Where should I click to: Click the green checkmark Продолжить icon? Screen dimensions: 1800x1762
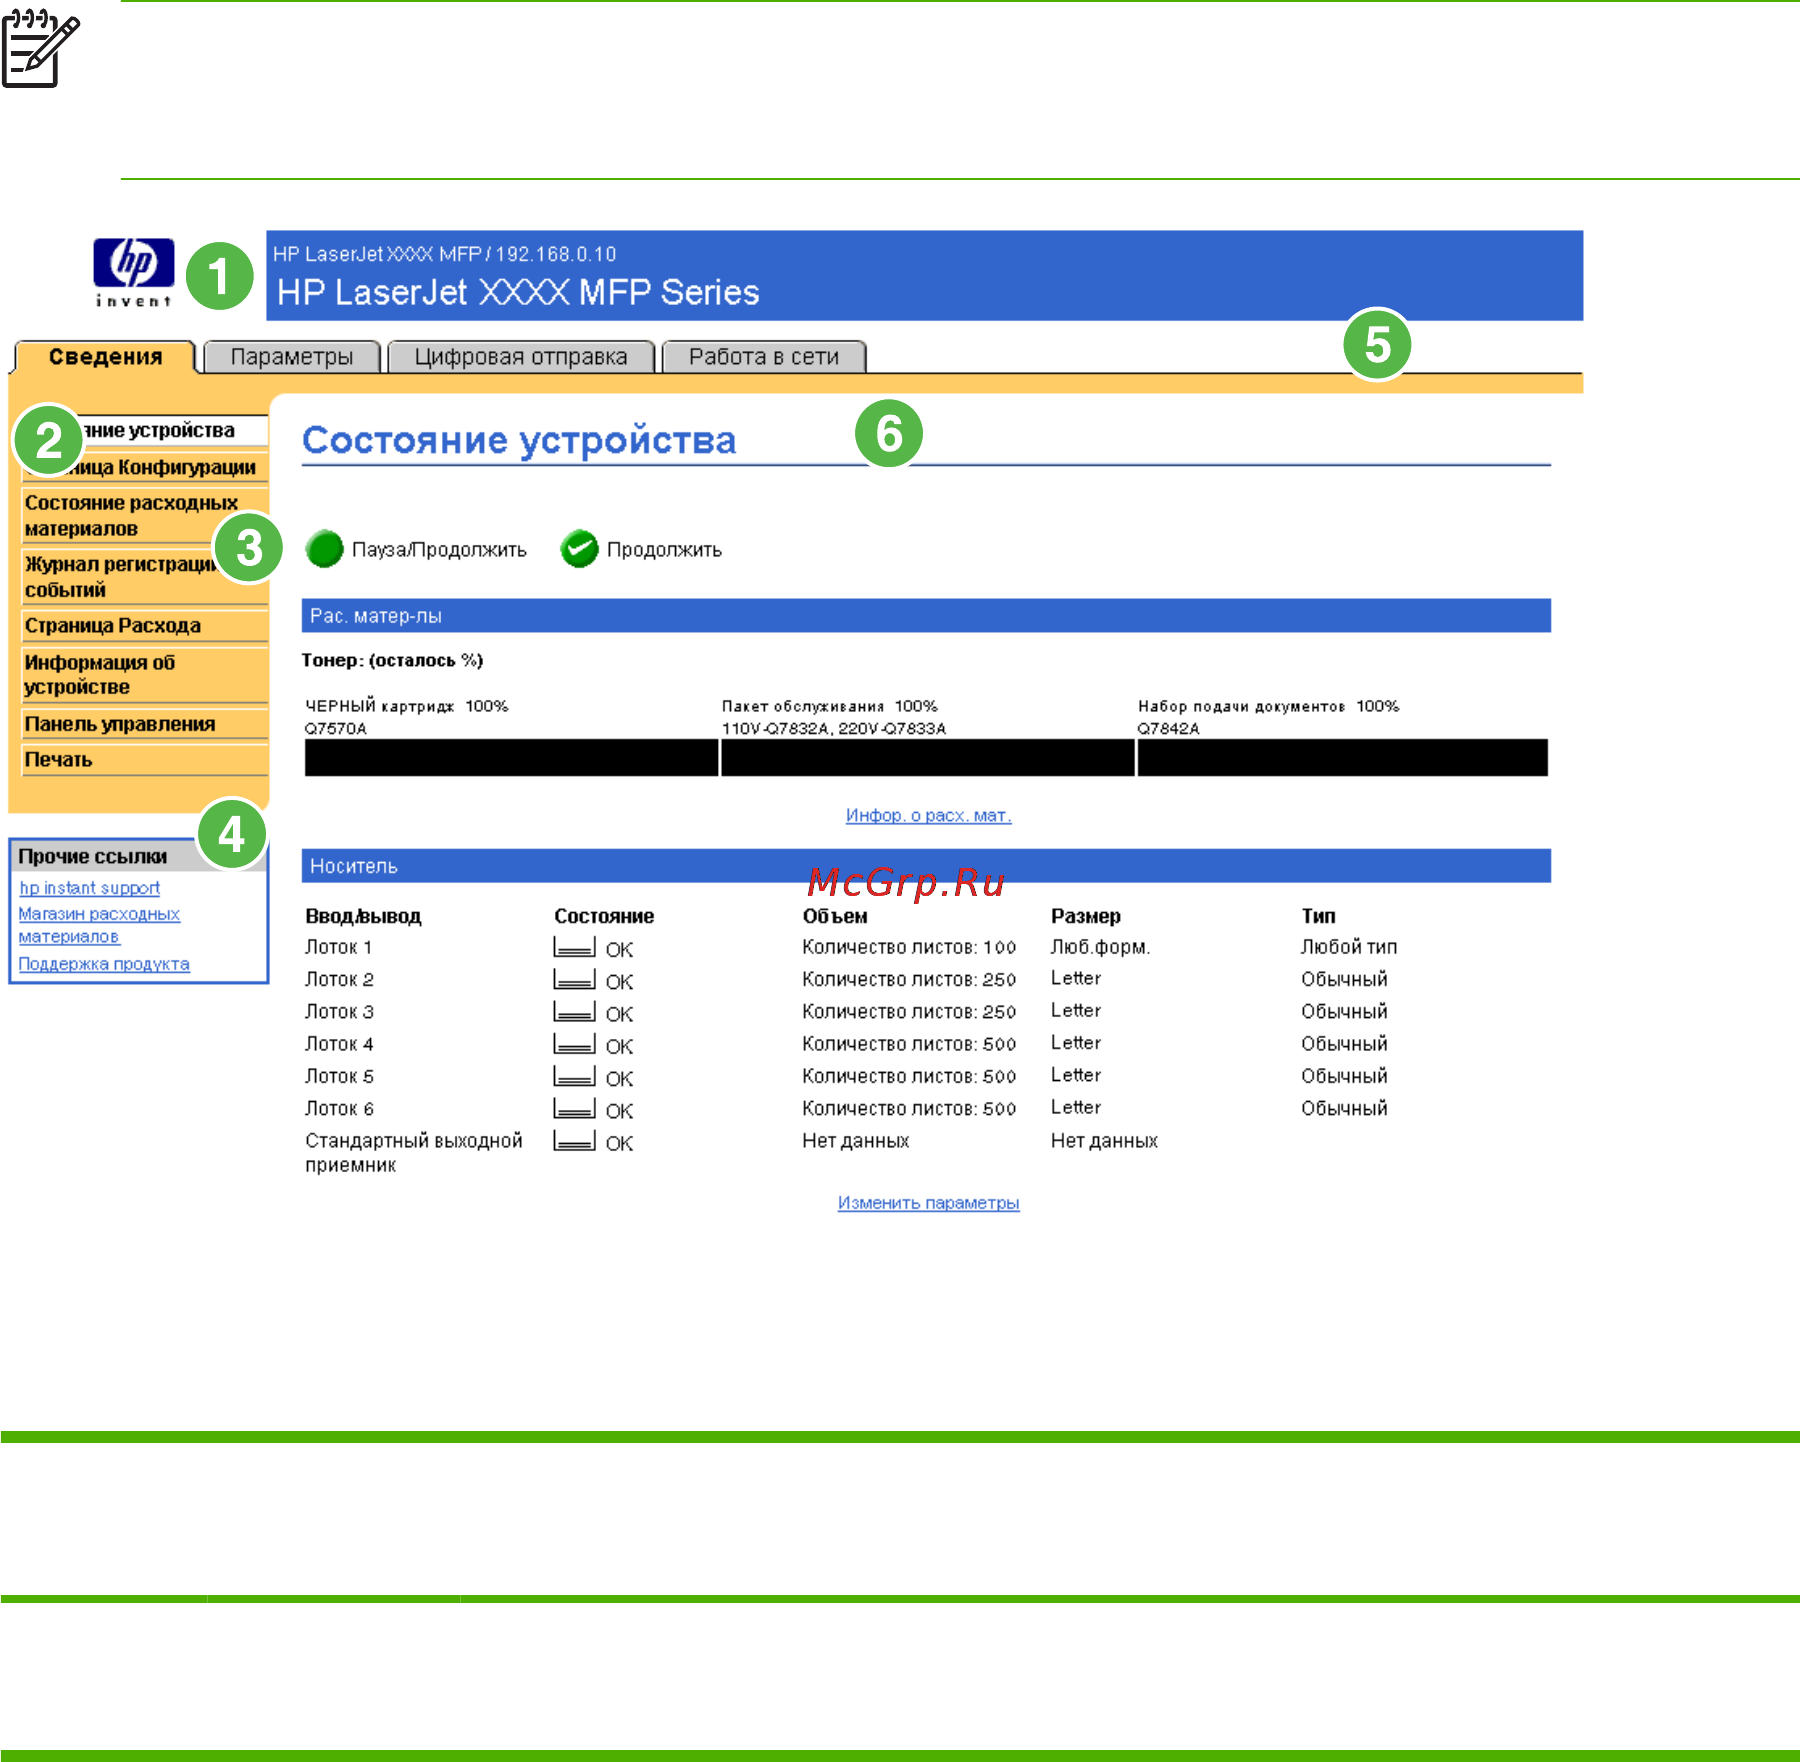point(579,549)
